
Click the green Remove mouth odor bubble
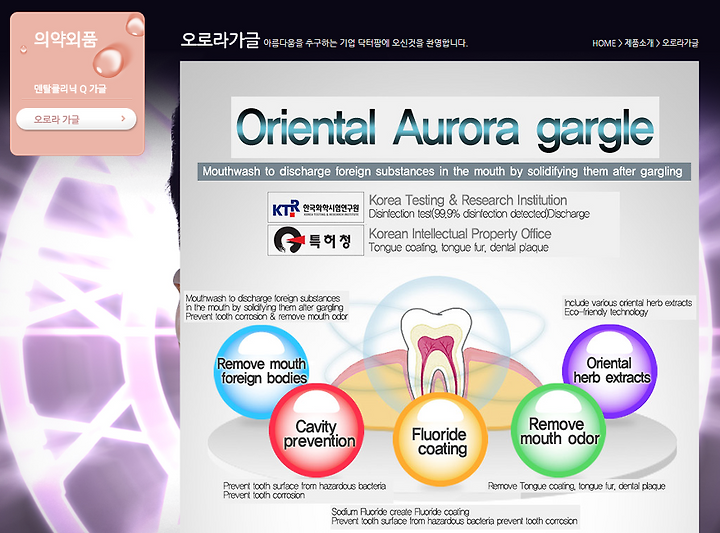point(558,431)
